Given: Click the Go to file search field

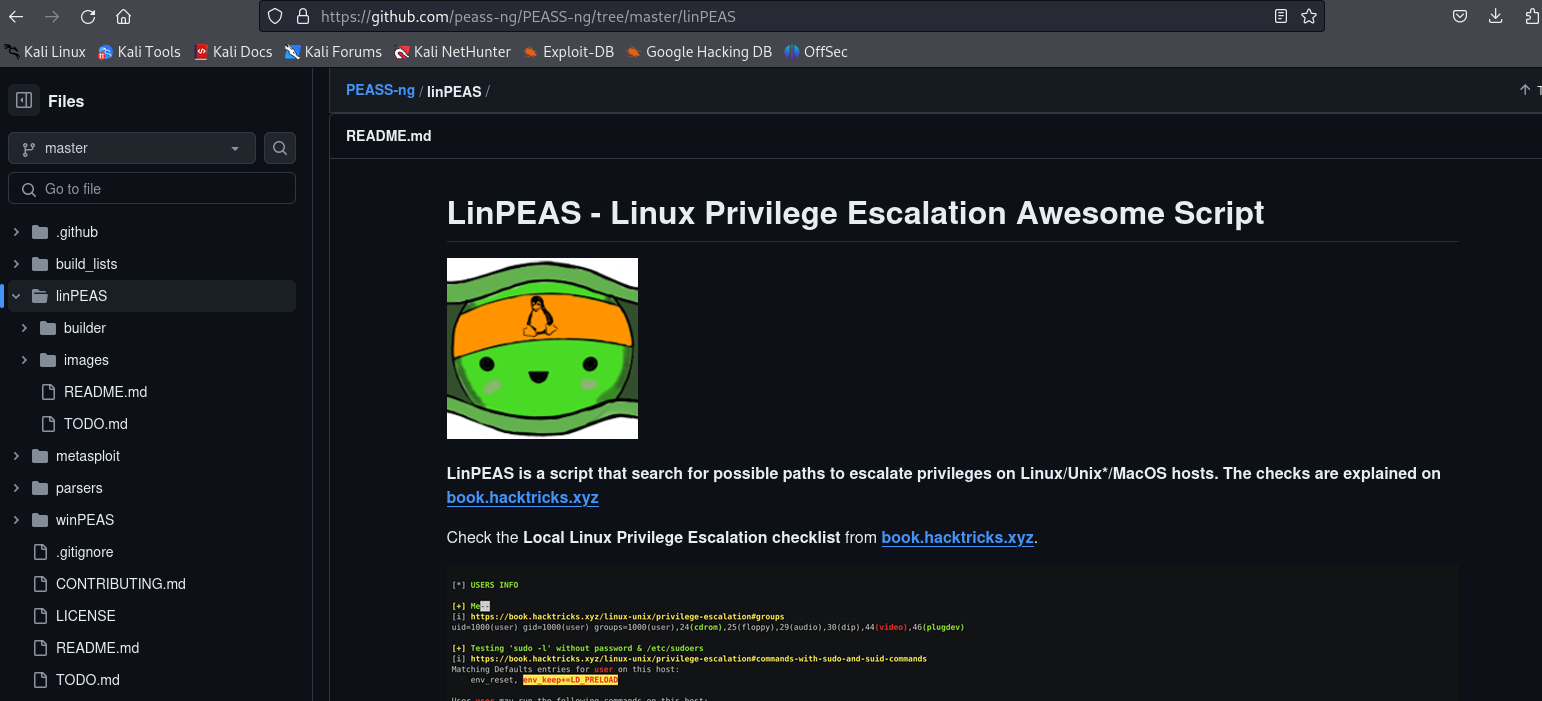Looking at the screenshot, I should (152, 188).
